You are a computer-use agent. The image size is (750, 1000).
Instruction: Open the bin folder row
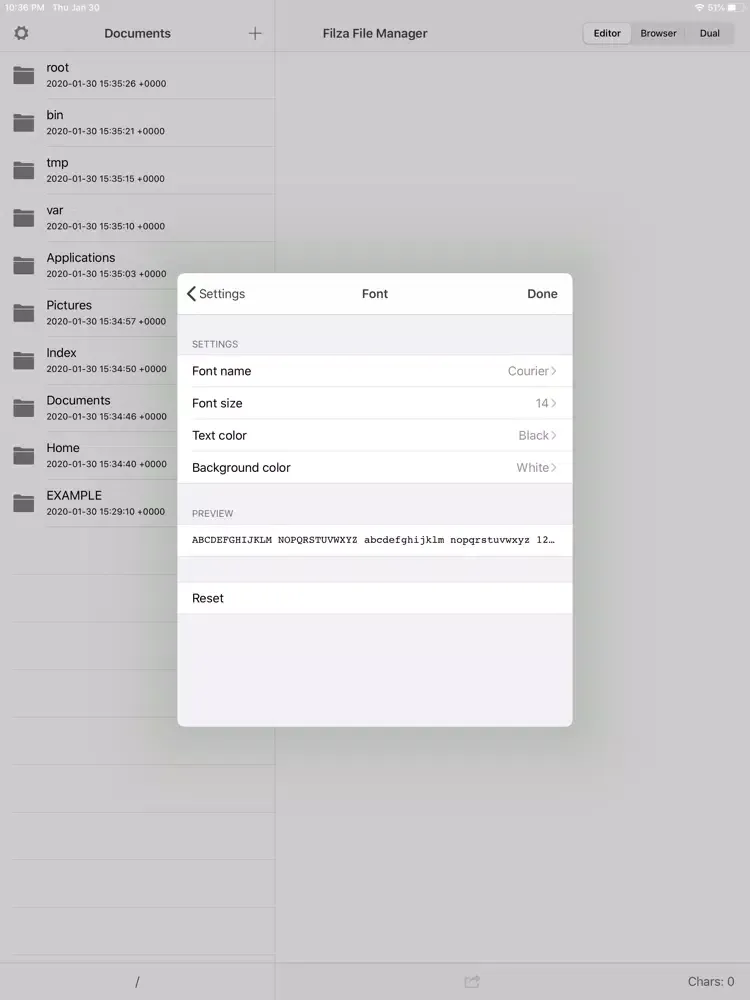[x=137, y=122]
